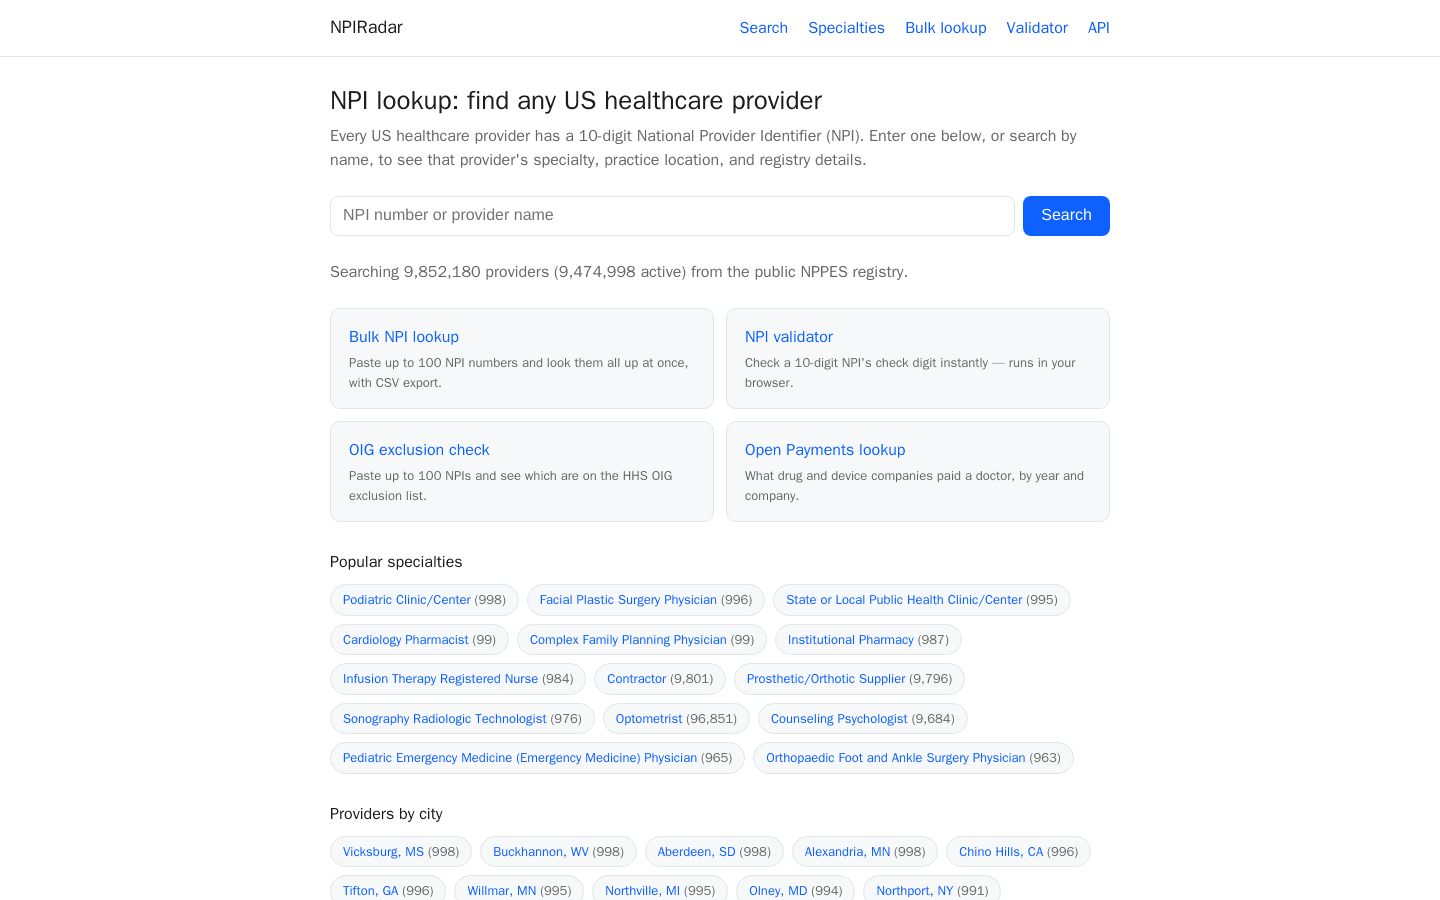Open the API nav link

(1098, 28)
